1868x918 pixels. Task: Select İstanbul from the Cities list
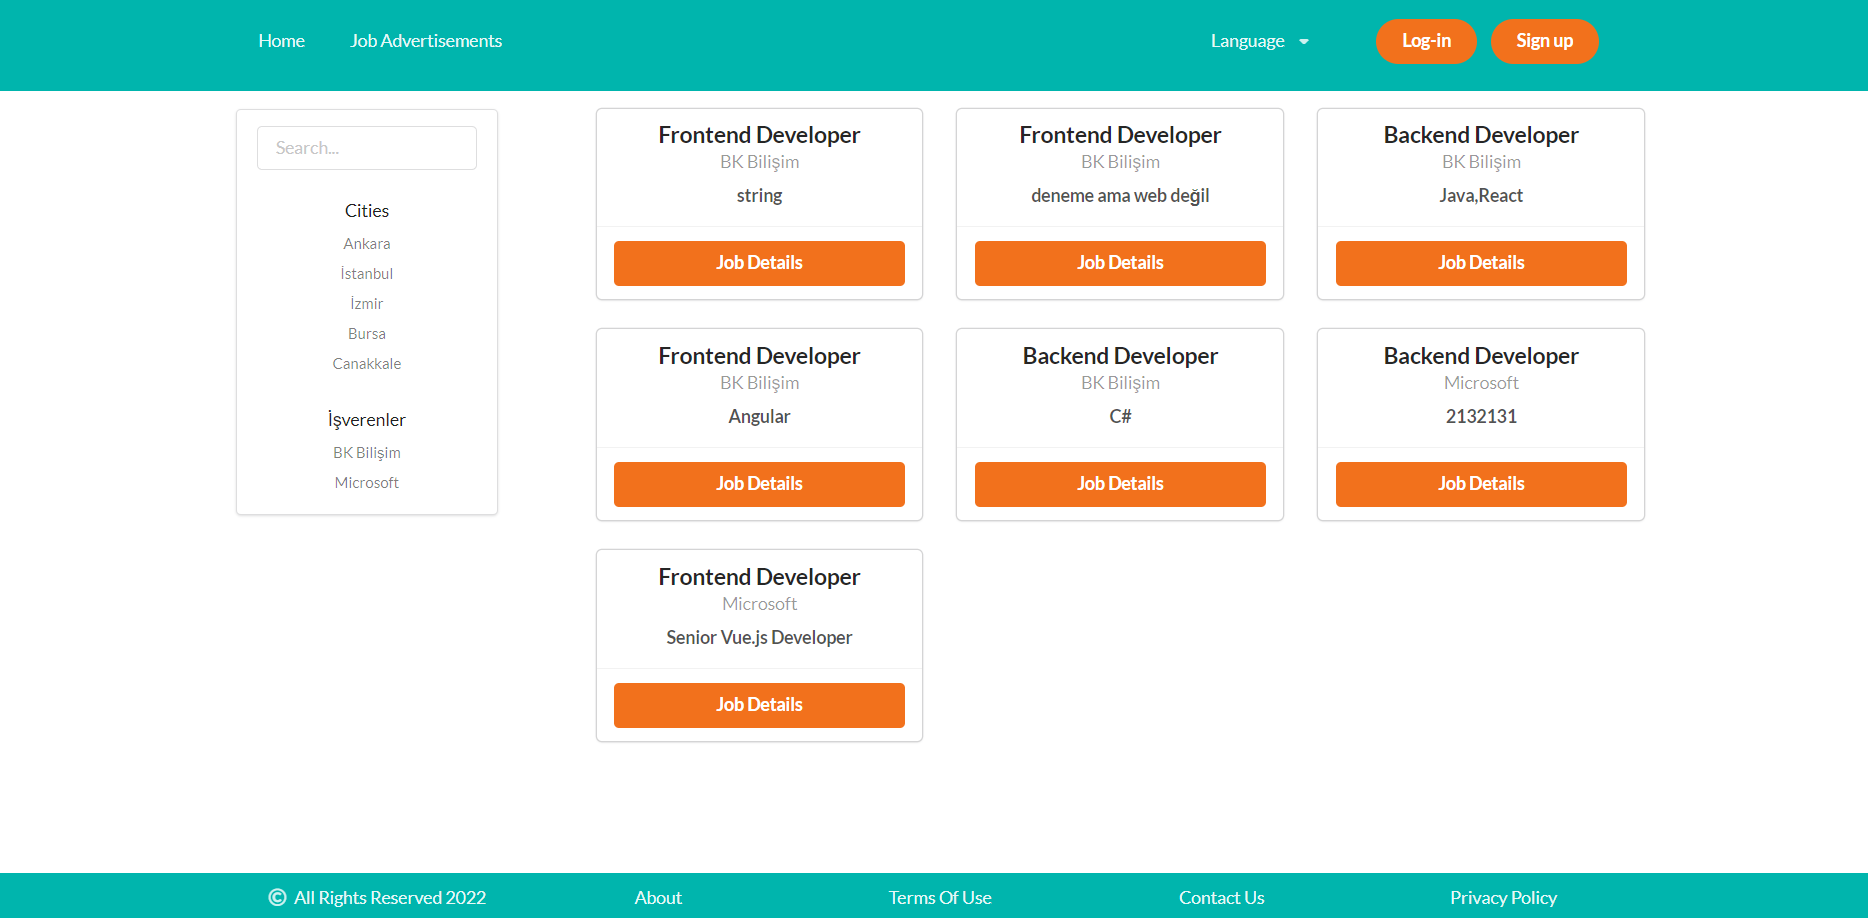[366, 273]
